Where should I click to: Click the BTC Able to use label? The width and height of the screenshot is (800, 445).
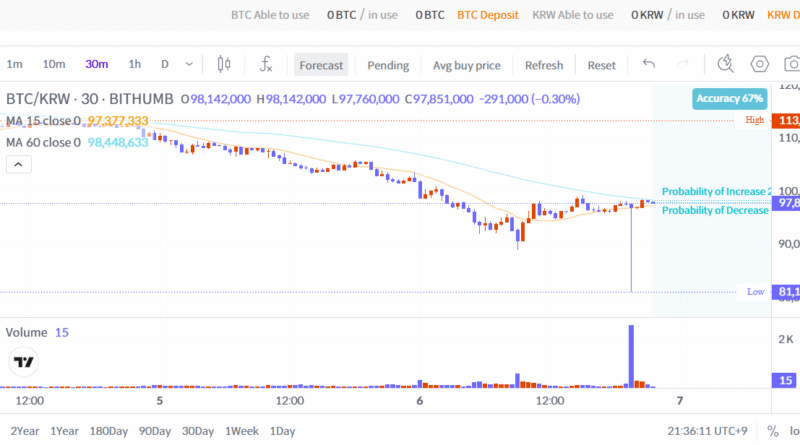click(x=270, y=15)
